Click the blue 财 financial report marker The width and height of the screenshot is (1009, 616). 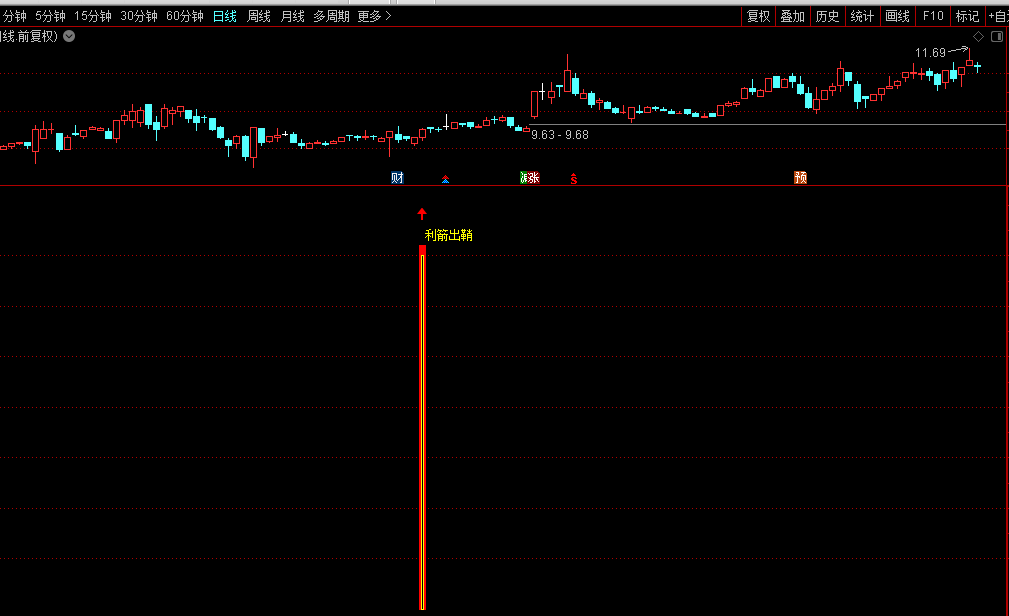tap(397, 178)
